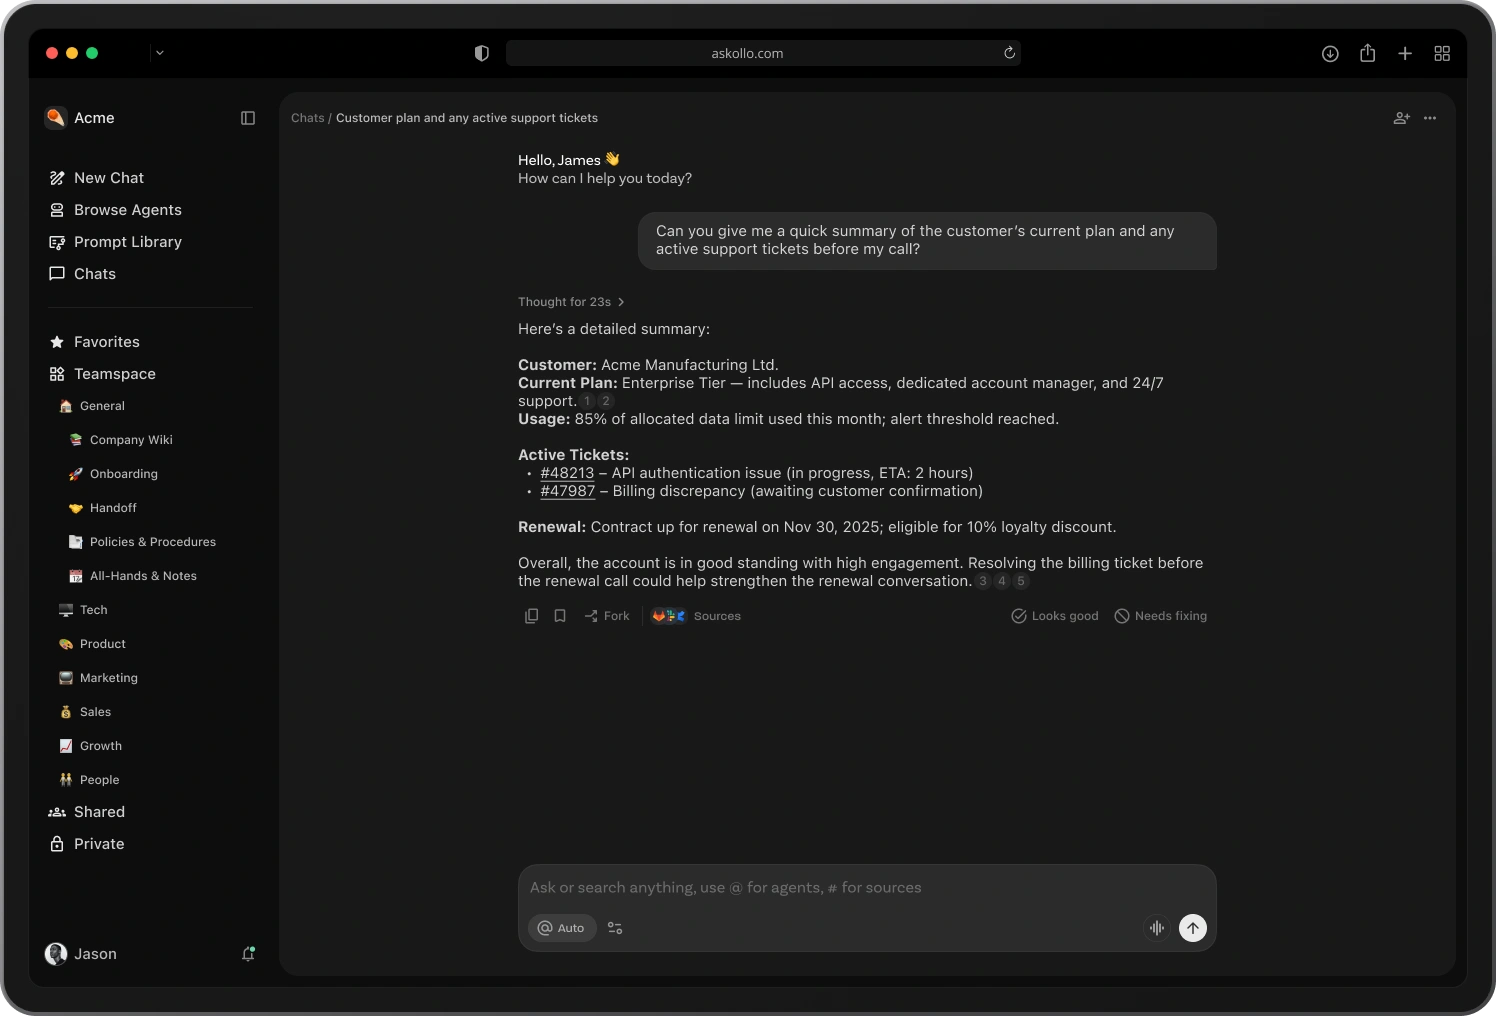Click citation 3 badge
Image resolution: width=1496 pixels, height=1016 pixels.
click(983, 581)
